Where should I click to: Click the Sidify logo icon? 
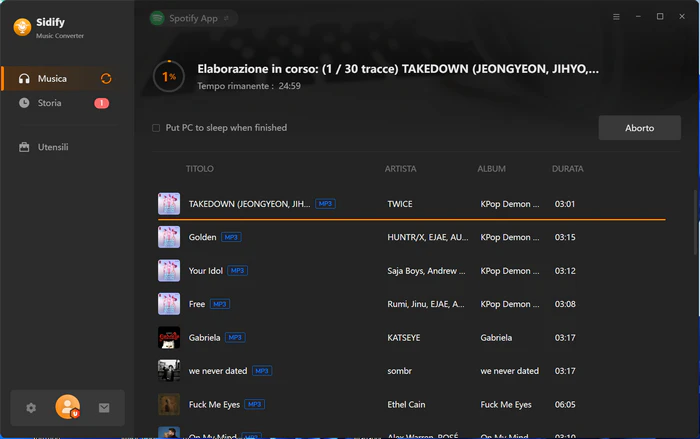click(22, 27)
